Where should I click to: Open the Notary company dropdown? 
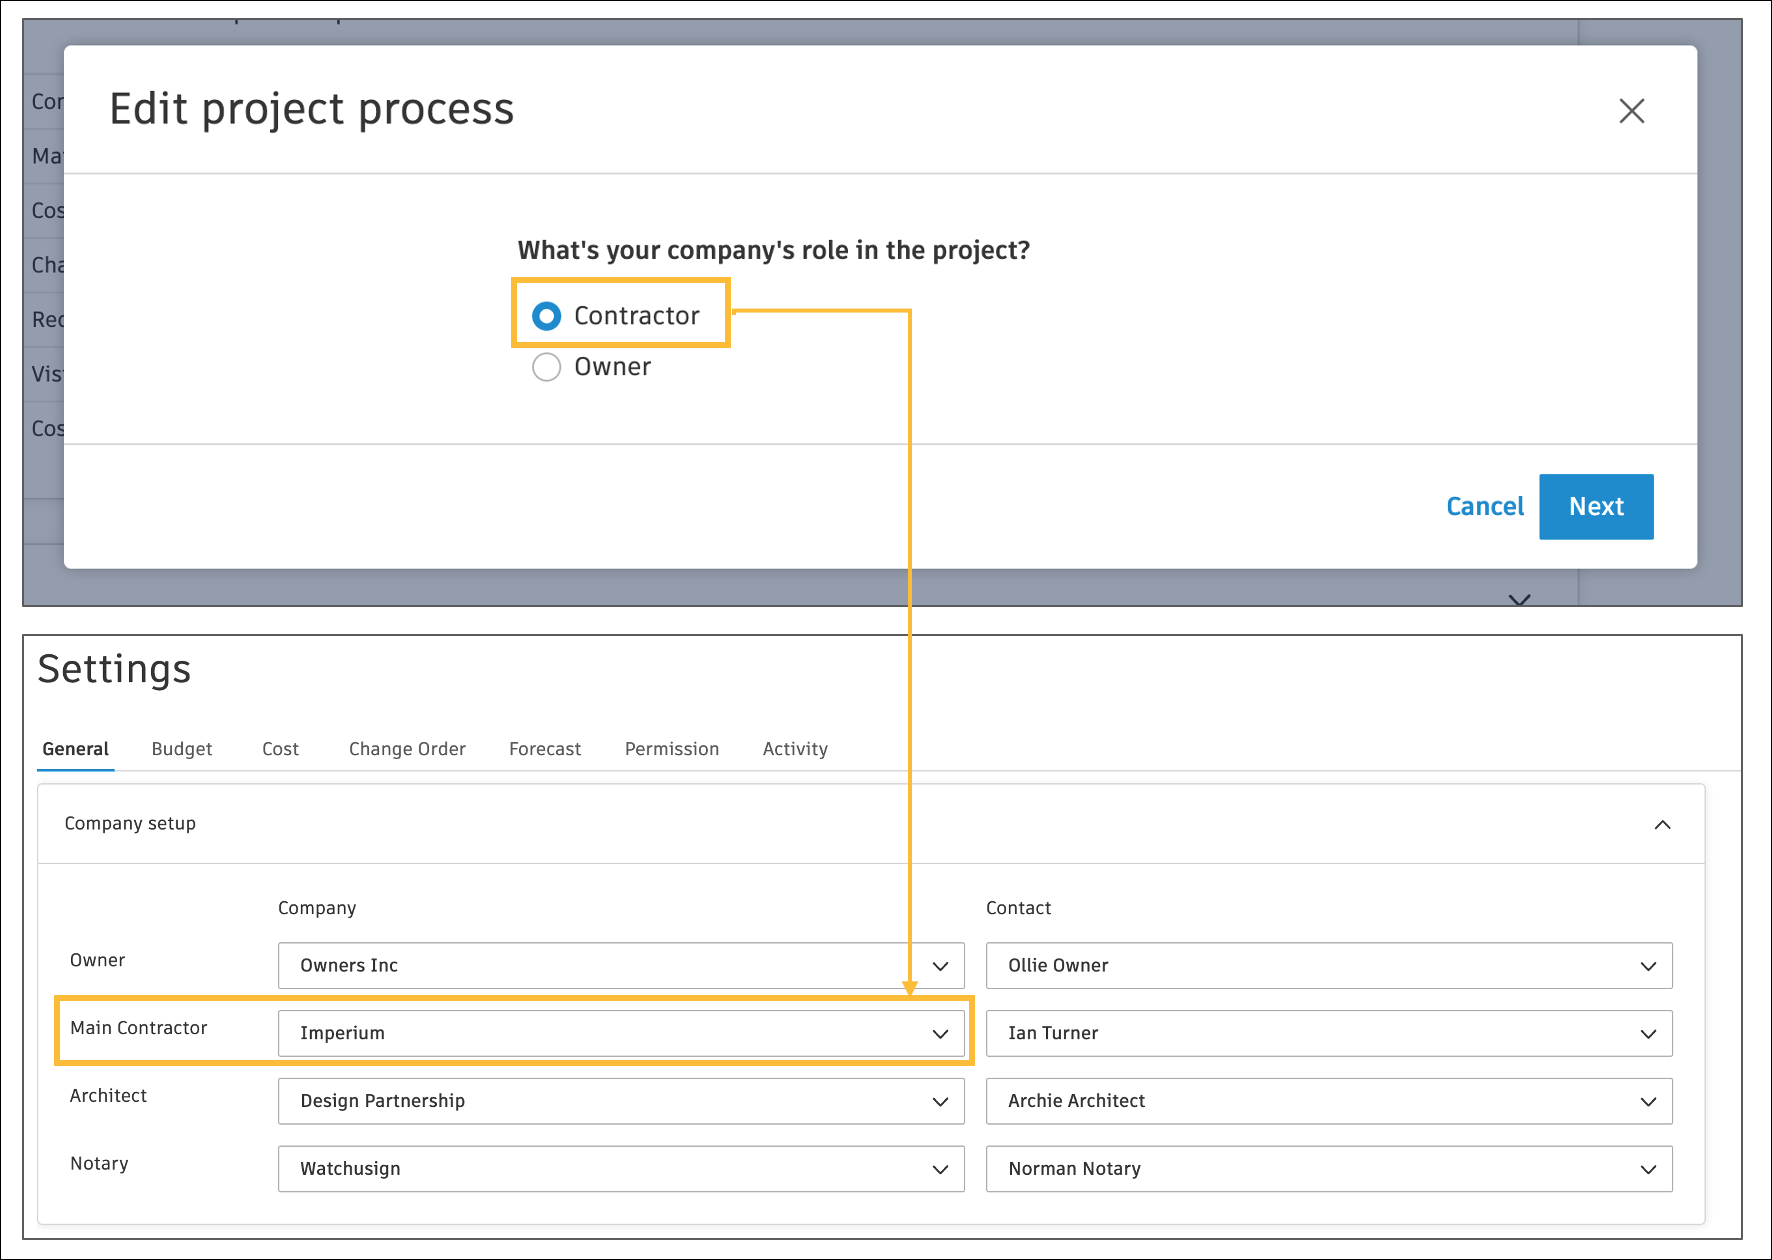tap(620, 1169)
